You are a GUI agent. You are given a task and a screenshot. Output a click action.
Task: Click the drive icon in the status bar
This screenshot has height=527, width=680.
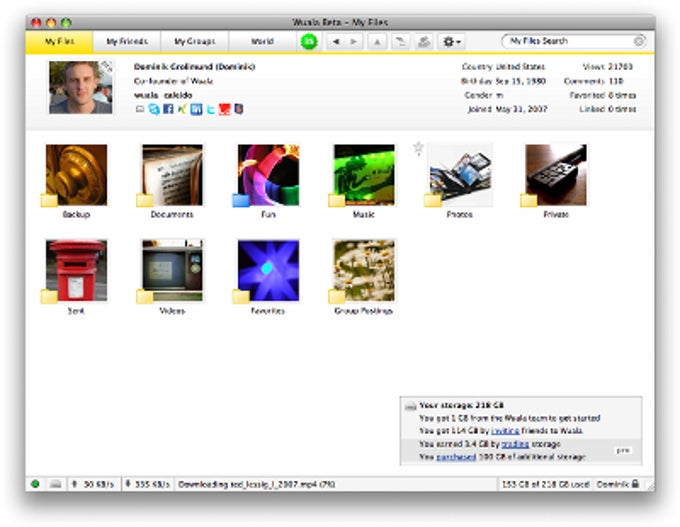pos(55,484)
